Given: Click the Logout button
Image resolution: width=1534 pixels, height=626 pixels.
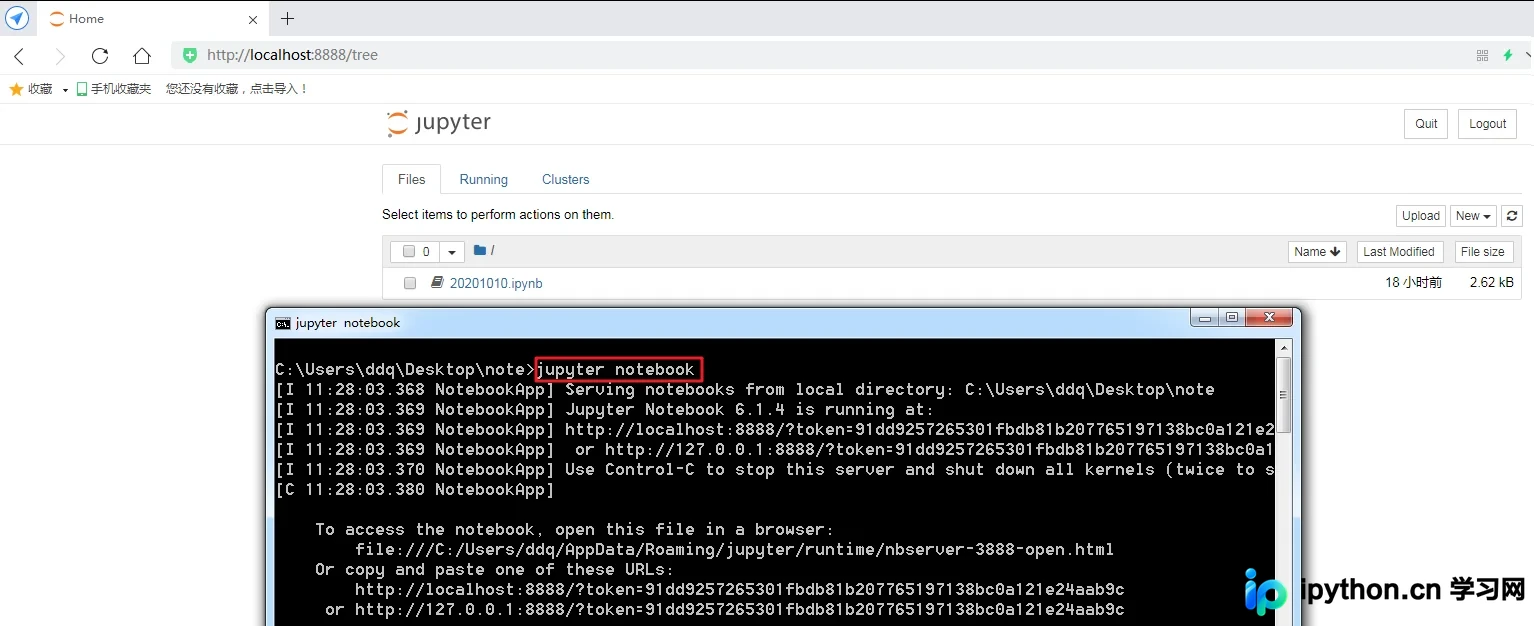Looking at the screenshot, I should (x=1487, y=124).
